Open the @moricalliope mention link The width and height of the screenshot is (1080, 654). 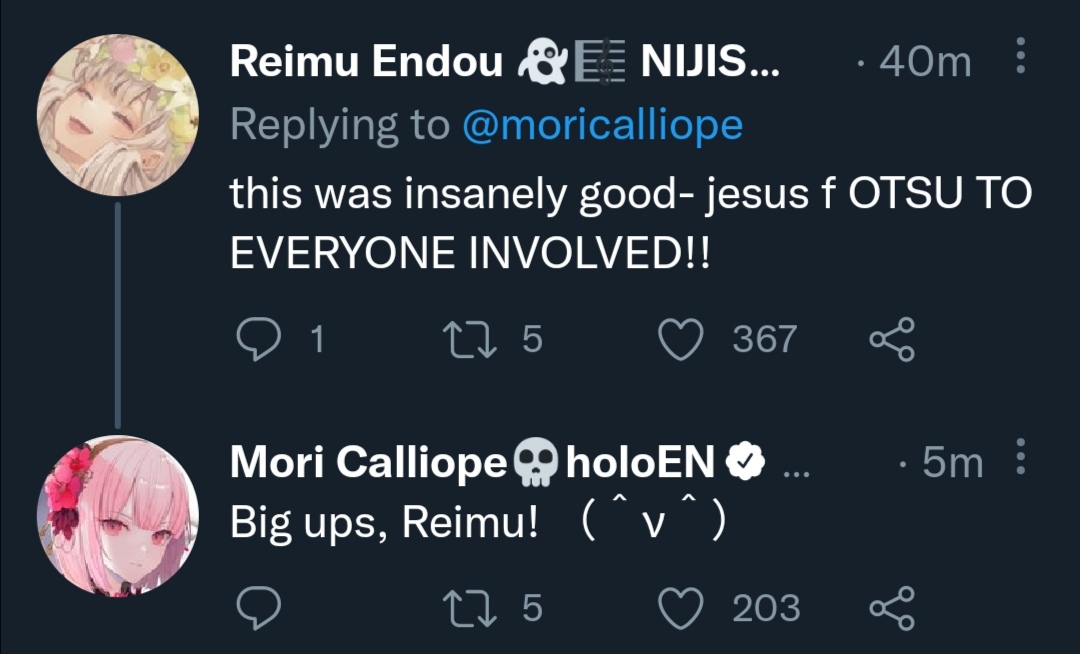coord(600,126)
